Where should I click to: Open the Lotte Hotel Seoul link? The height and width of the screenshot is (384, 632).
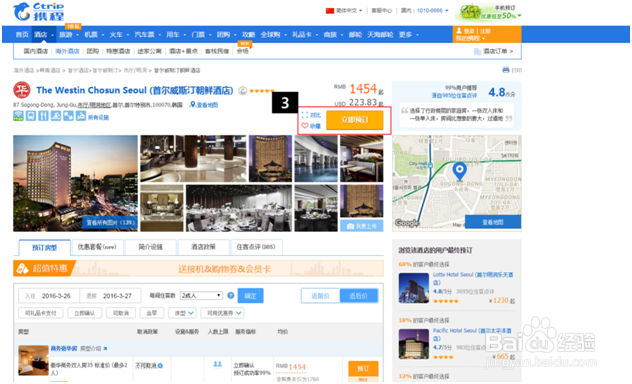coord(473,278)
